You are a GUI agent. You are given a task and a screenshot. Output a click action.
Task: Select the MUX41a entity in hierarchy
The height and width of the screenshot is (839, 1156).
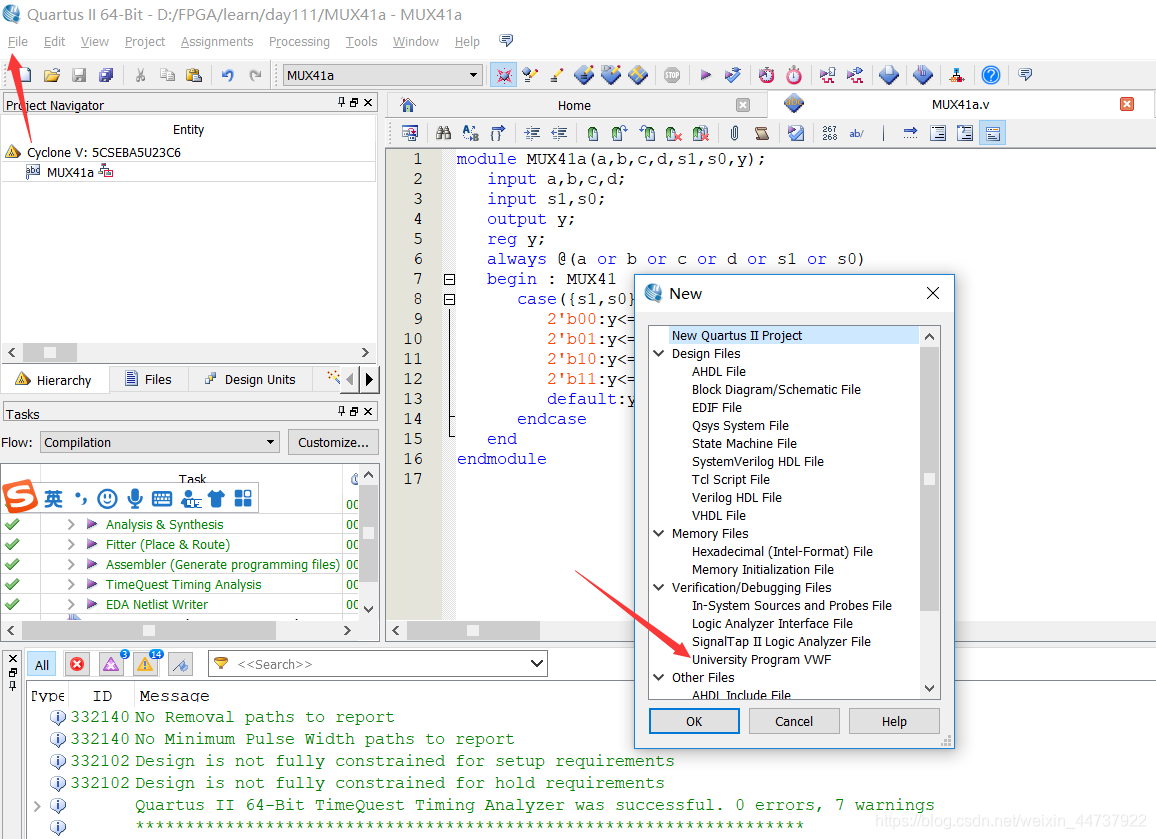[x=71, y=172]
